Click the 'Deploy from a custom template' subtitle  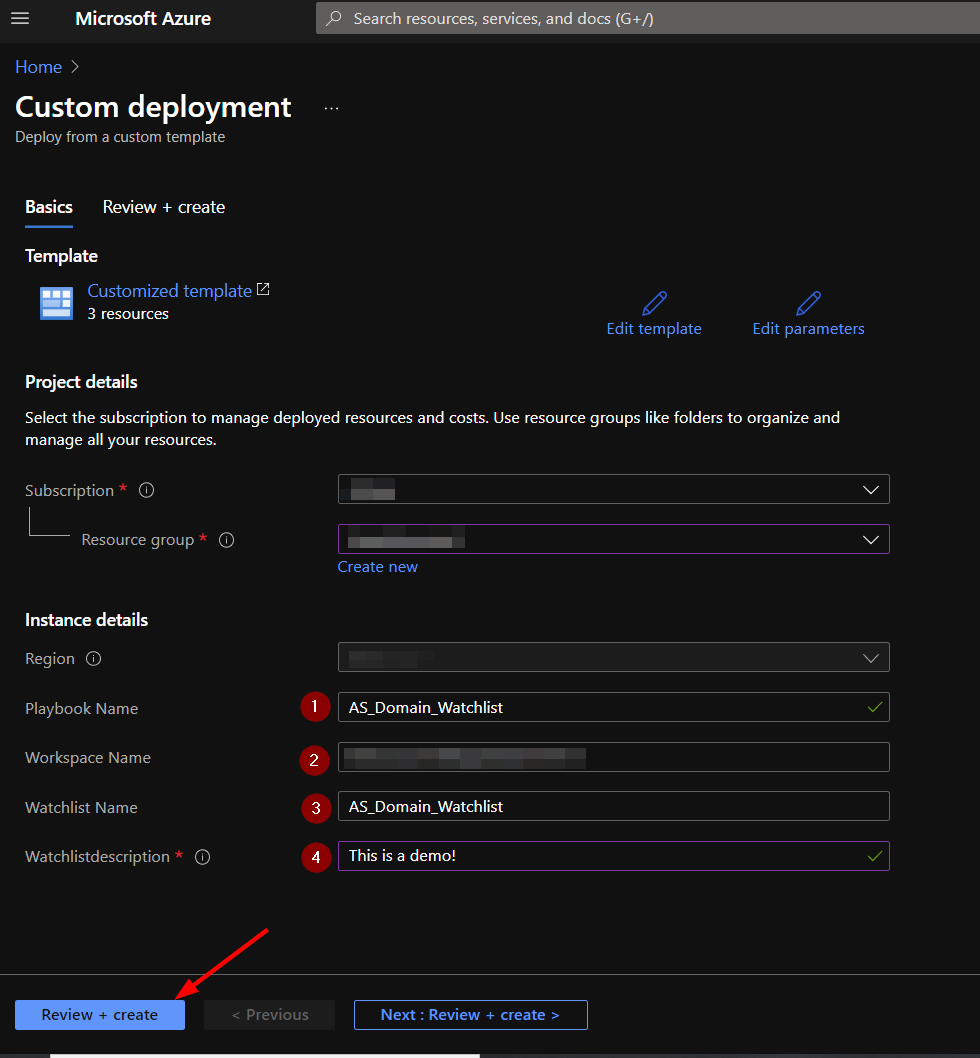tap(120, 137)
